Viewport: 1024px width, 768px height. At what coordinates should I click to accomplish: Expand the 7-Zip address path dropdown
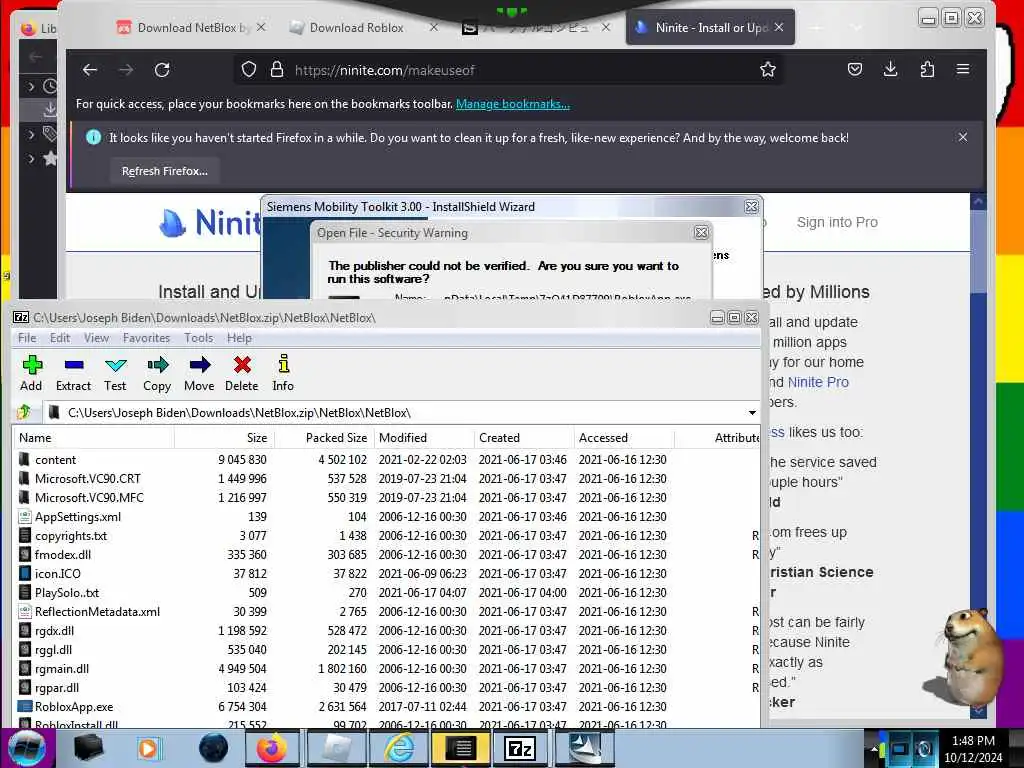tap(752, 413)
